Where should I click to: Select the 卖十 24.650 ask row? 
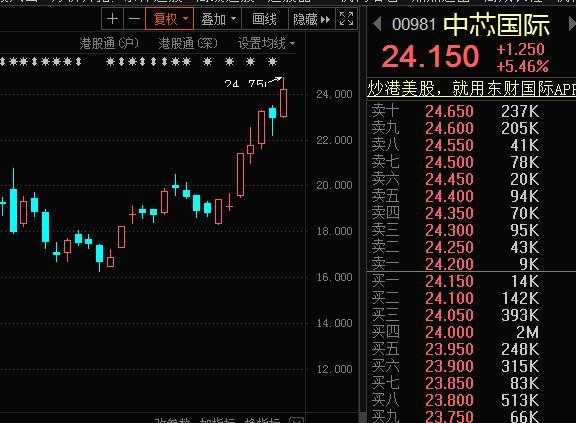[456, 111]
